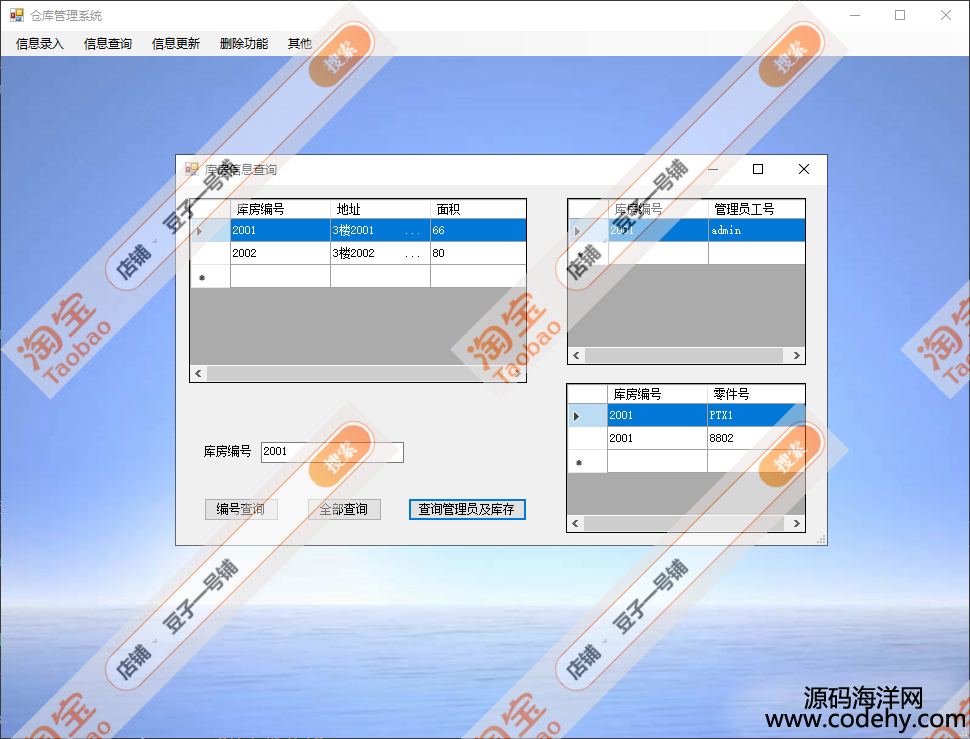
Task: Click the main window app icon in title bar
Action: 17,15
